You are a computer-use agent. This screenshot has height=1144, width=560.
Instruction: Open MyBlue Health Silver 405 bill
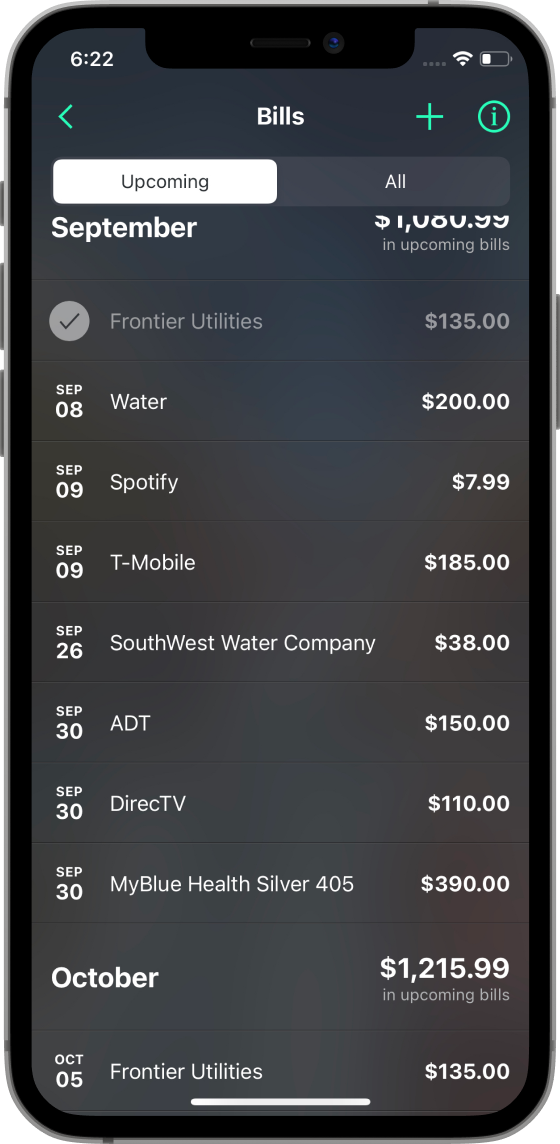tap(280, 883)
